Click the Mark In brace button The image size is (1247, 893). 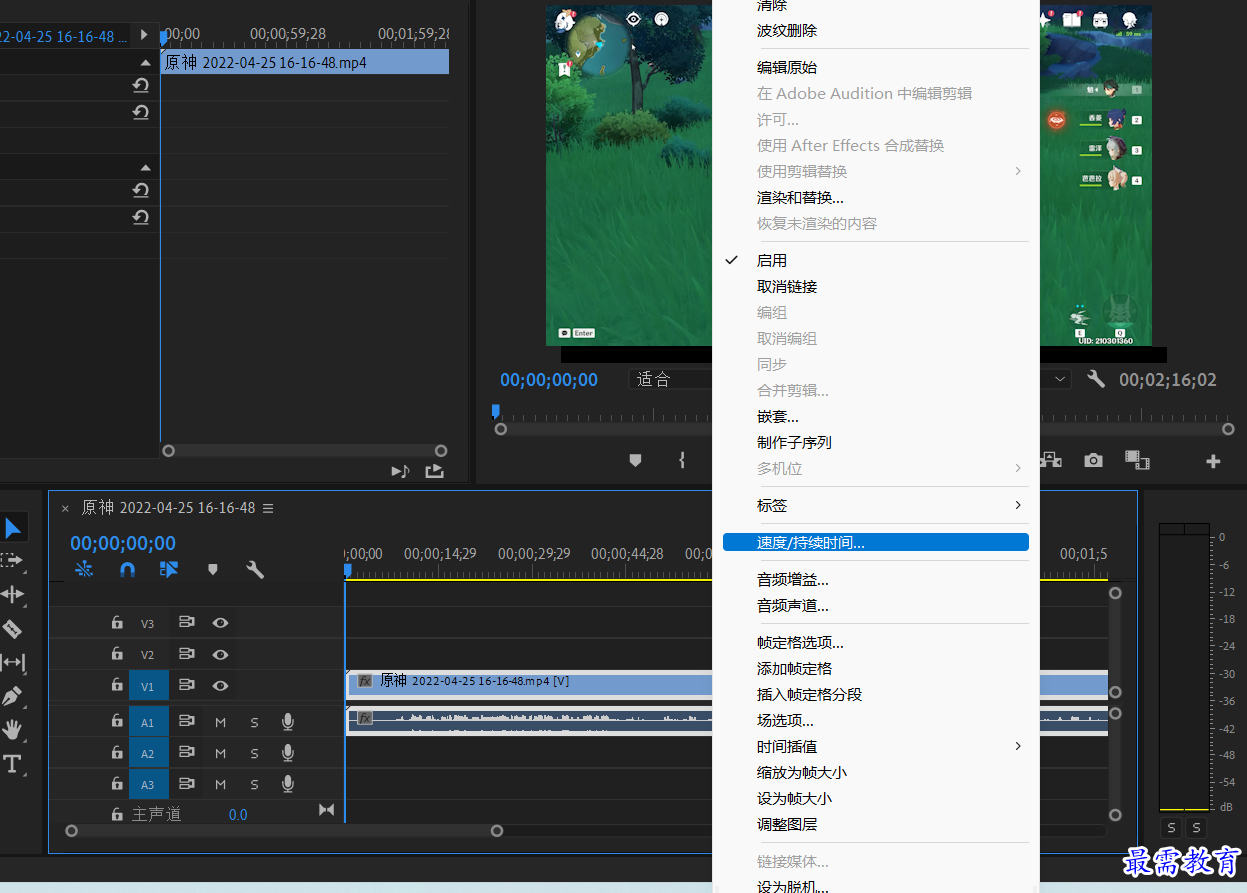tap(682, 460)
